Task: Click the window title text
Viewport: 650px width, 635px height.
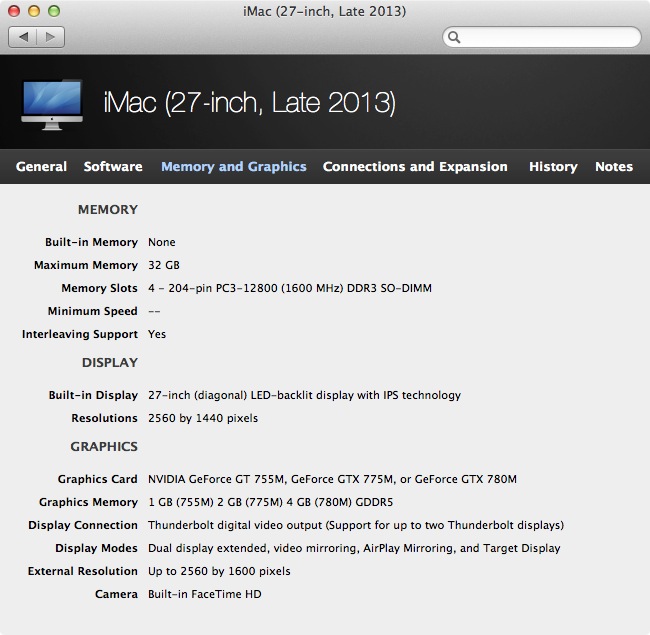Action: click(325, 11)
